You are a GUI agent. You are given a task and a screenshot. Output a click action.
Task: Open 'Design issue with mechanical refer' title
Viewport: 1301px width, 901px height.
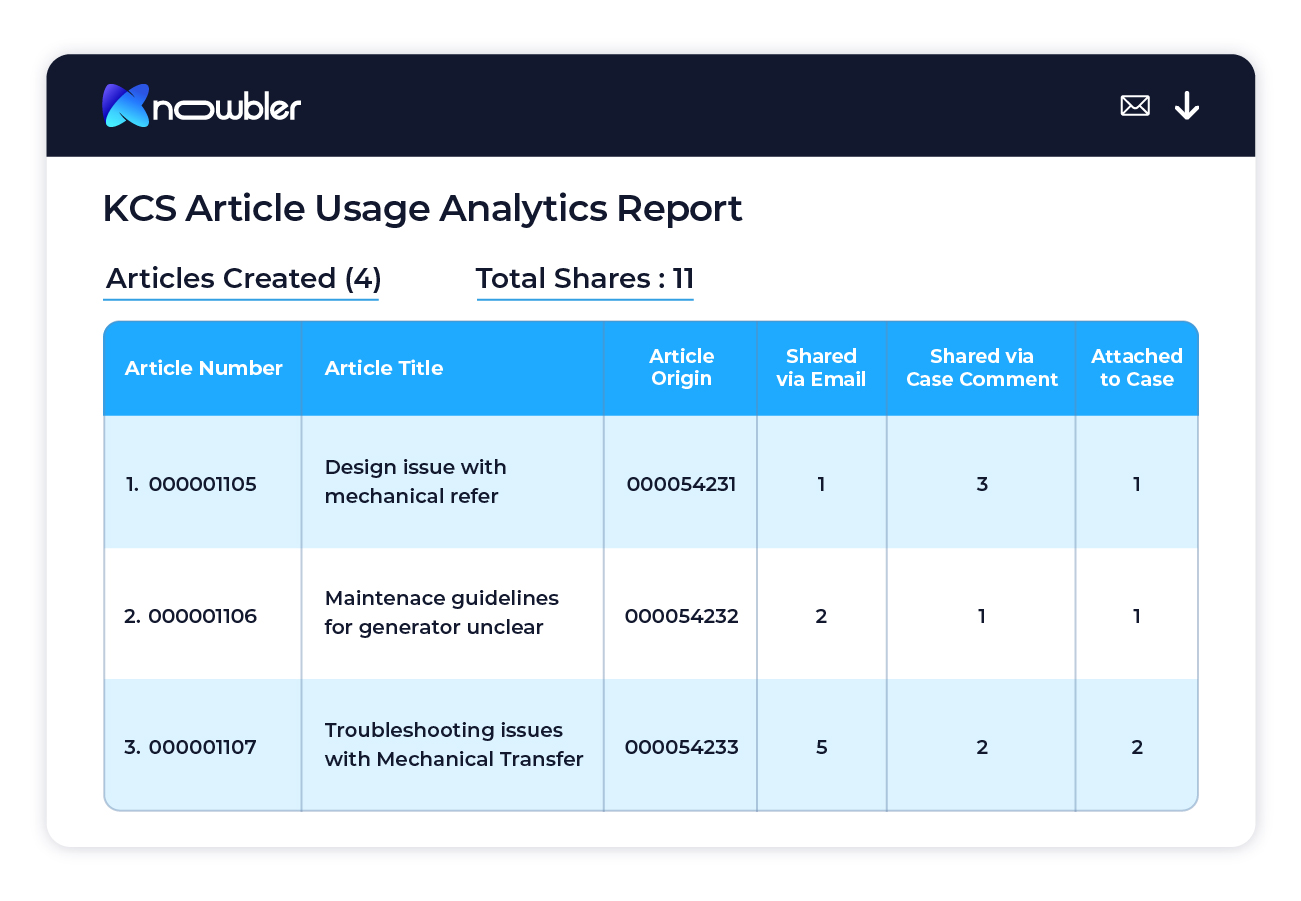point(416,481)
